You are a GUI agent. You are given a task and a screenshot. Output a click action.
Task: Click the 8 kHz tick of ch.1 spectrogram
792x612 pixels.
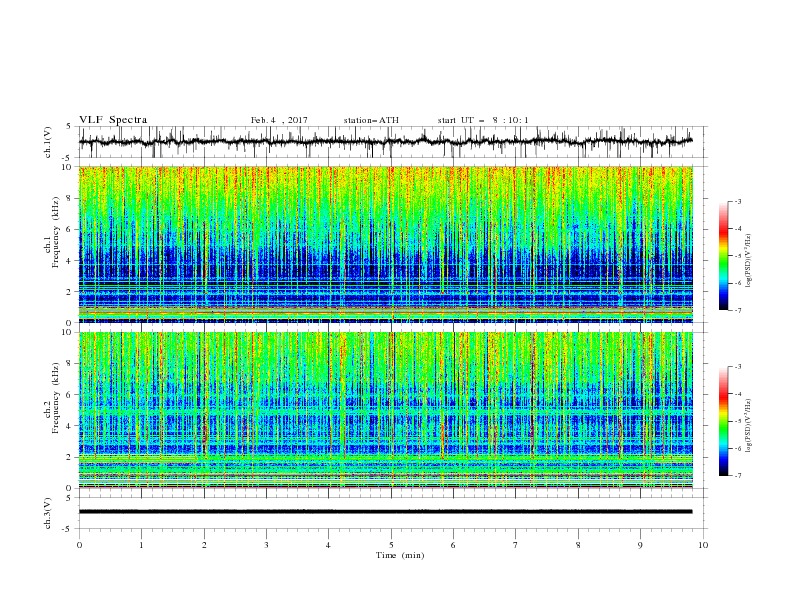point(70,198)
